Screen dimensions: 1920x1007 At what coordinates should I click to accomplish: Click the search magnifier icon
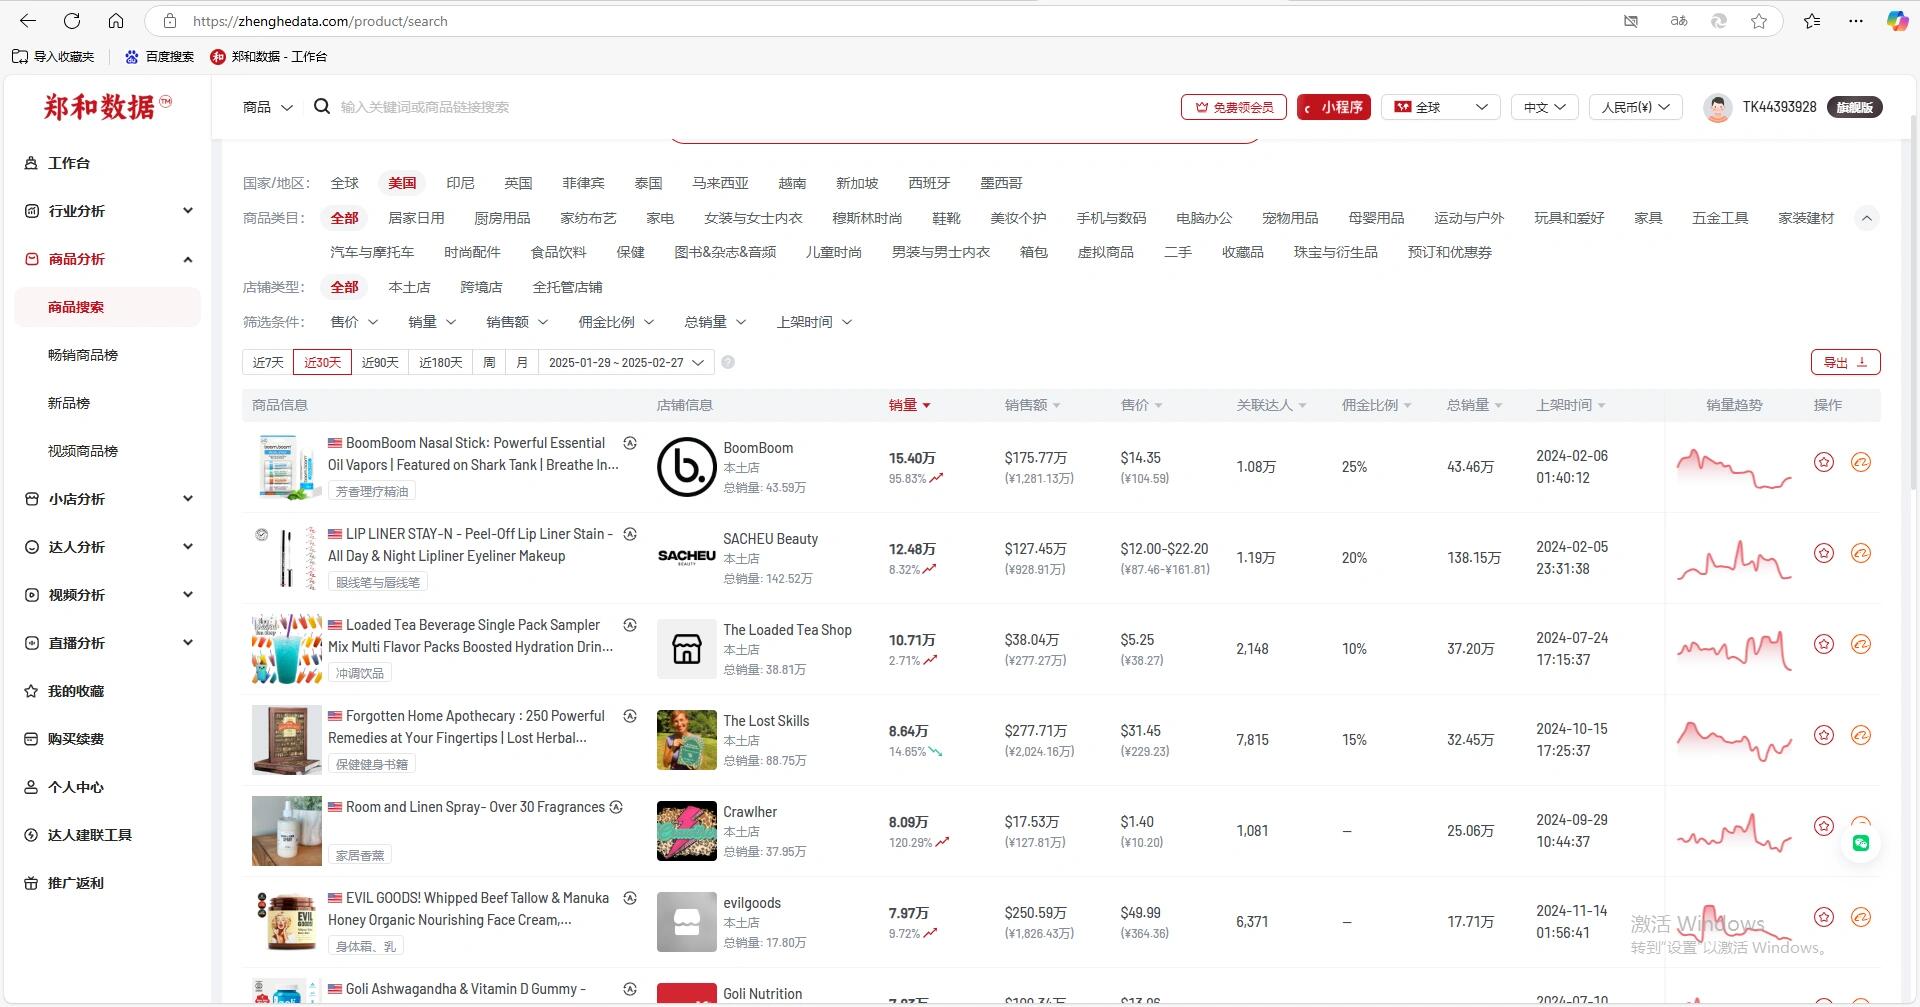tap(322, 106)
